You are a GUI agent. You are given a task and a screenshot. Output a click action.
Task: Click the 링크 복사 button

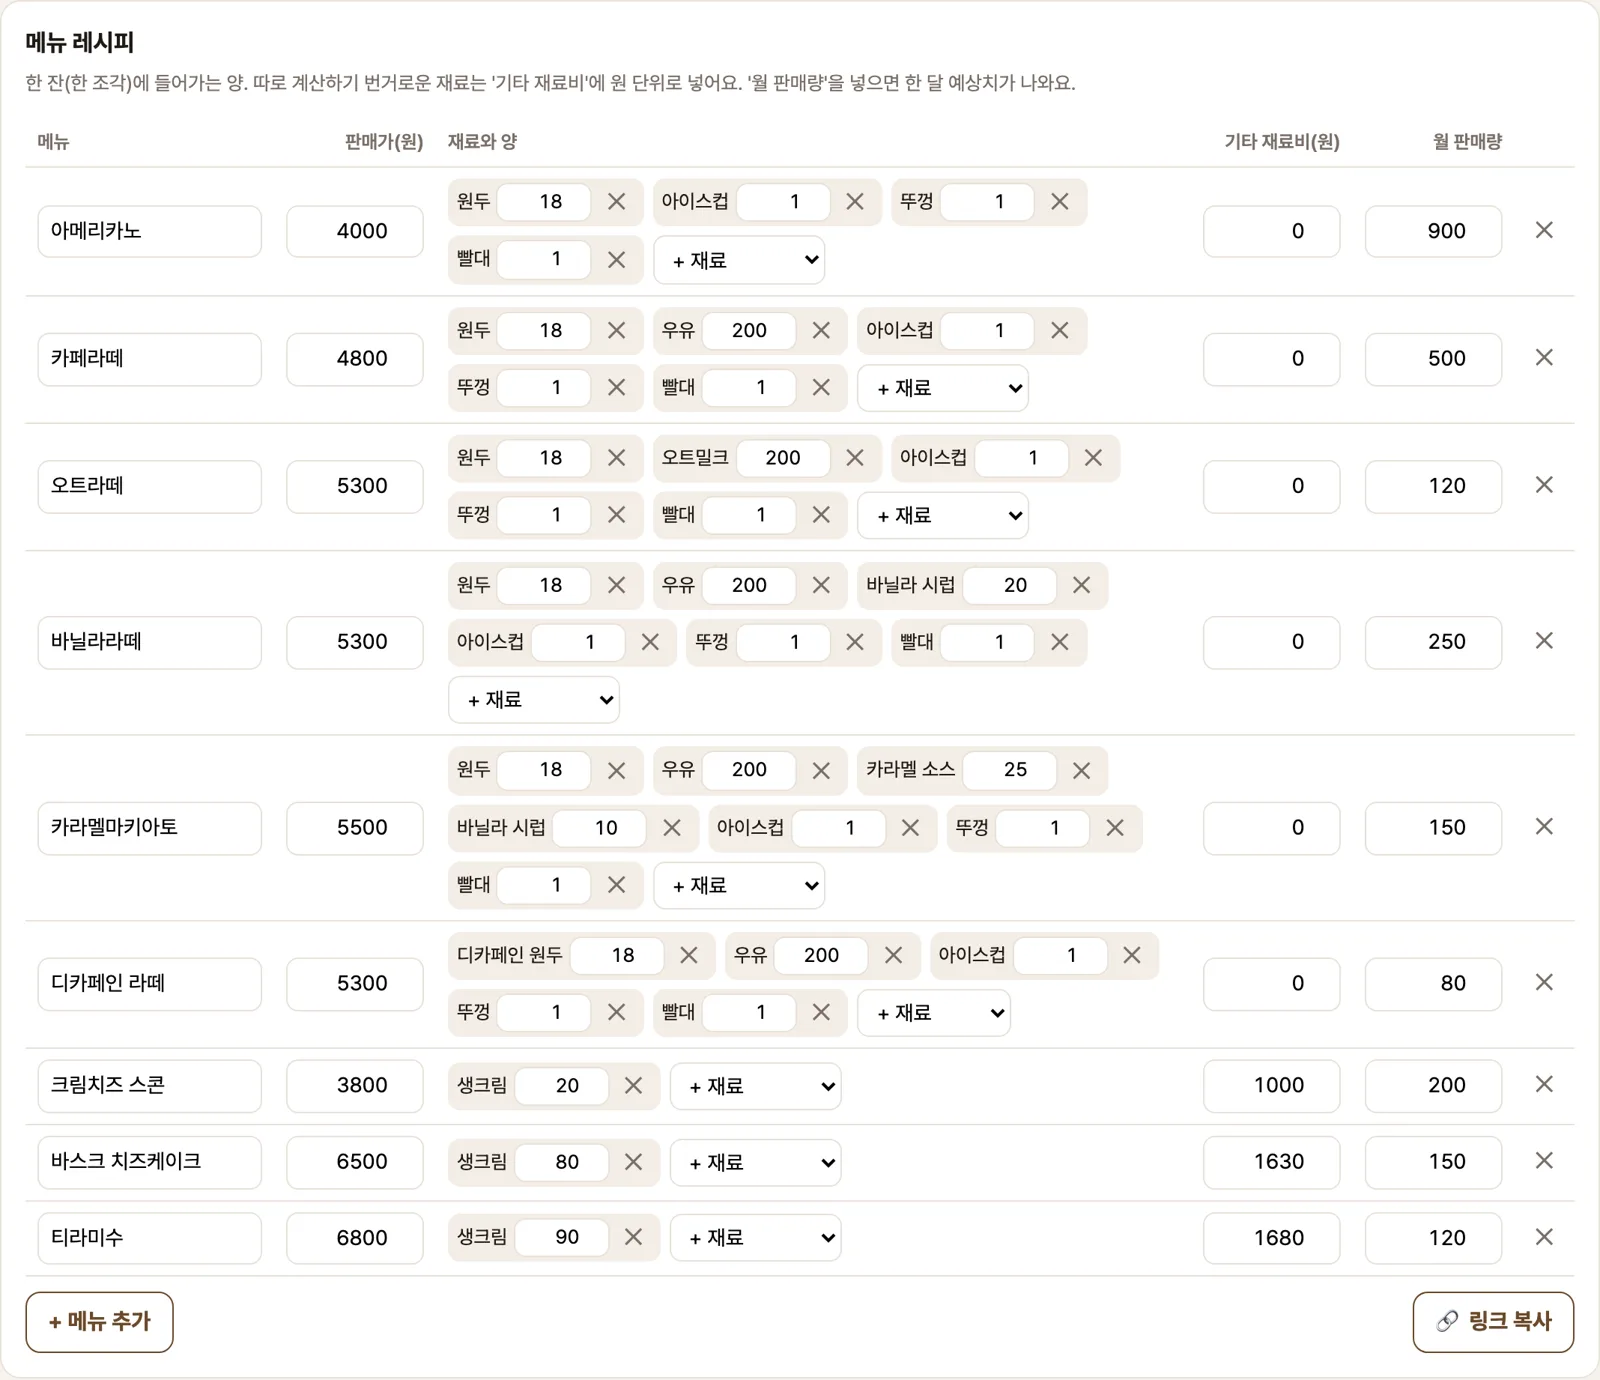tap(1493, 1322)
